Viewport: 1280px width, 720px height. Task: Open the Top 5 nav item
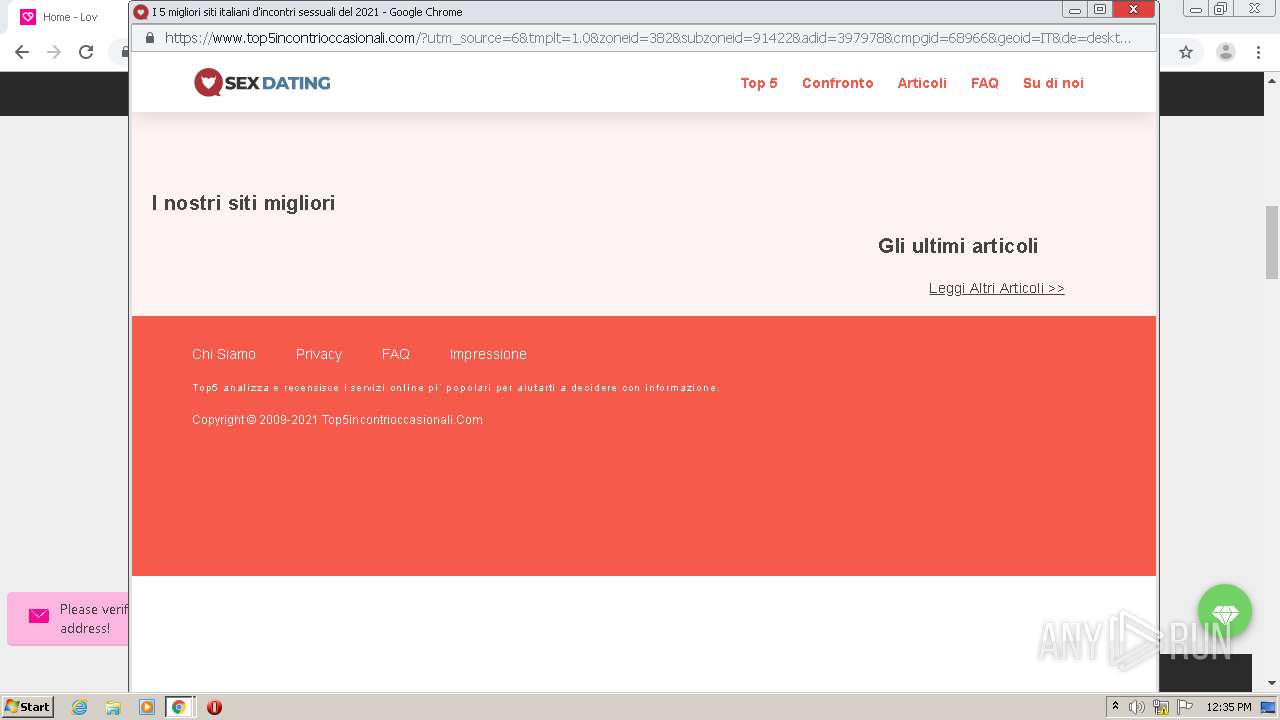click(759, 83)
